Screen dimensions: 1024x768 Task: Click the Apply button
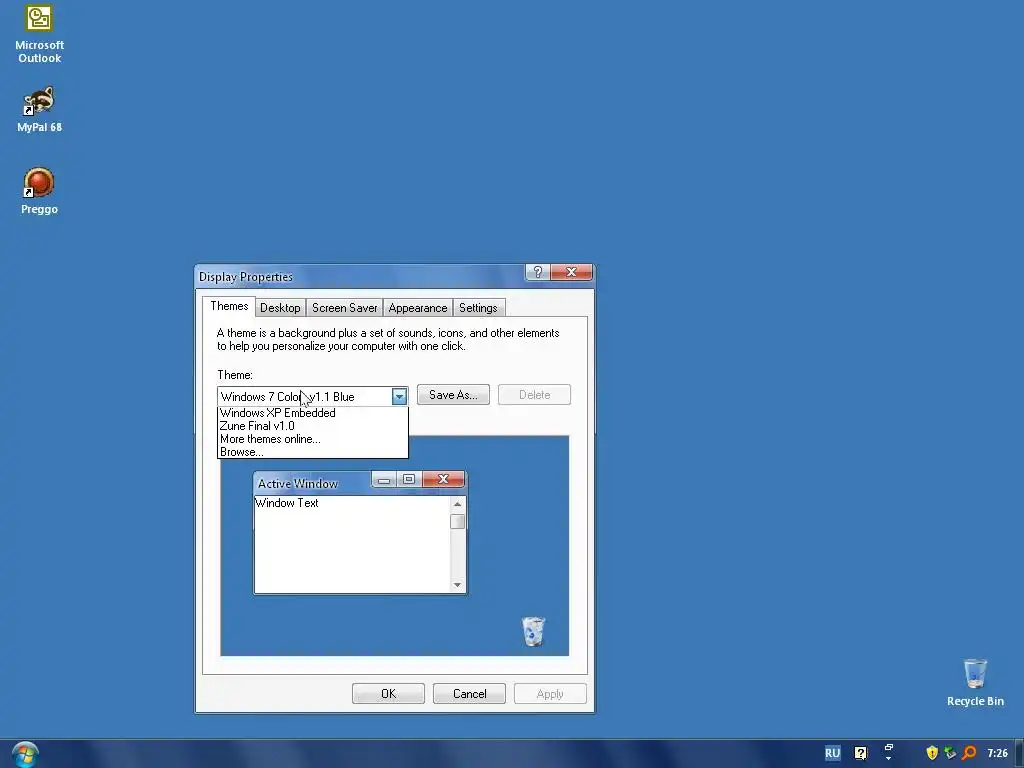click(x=550, y=694)
